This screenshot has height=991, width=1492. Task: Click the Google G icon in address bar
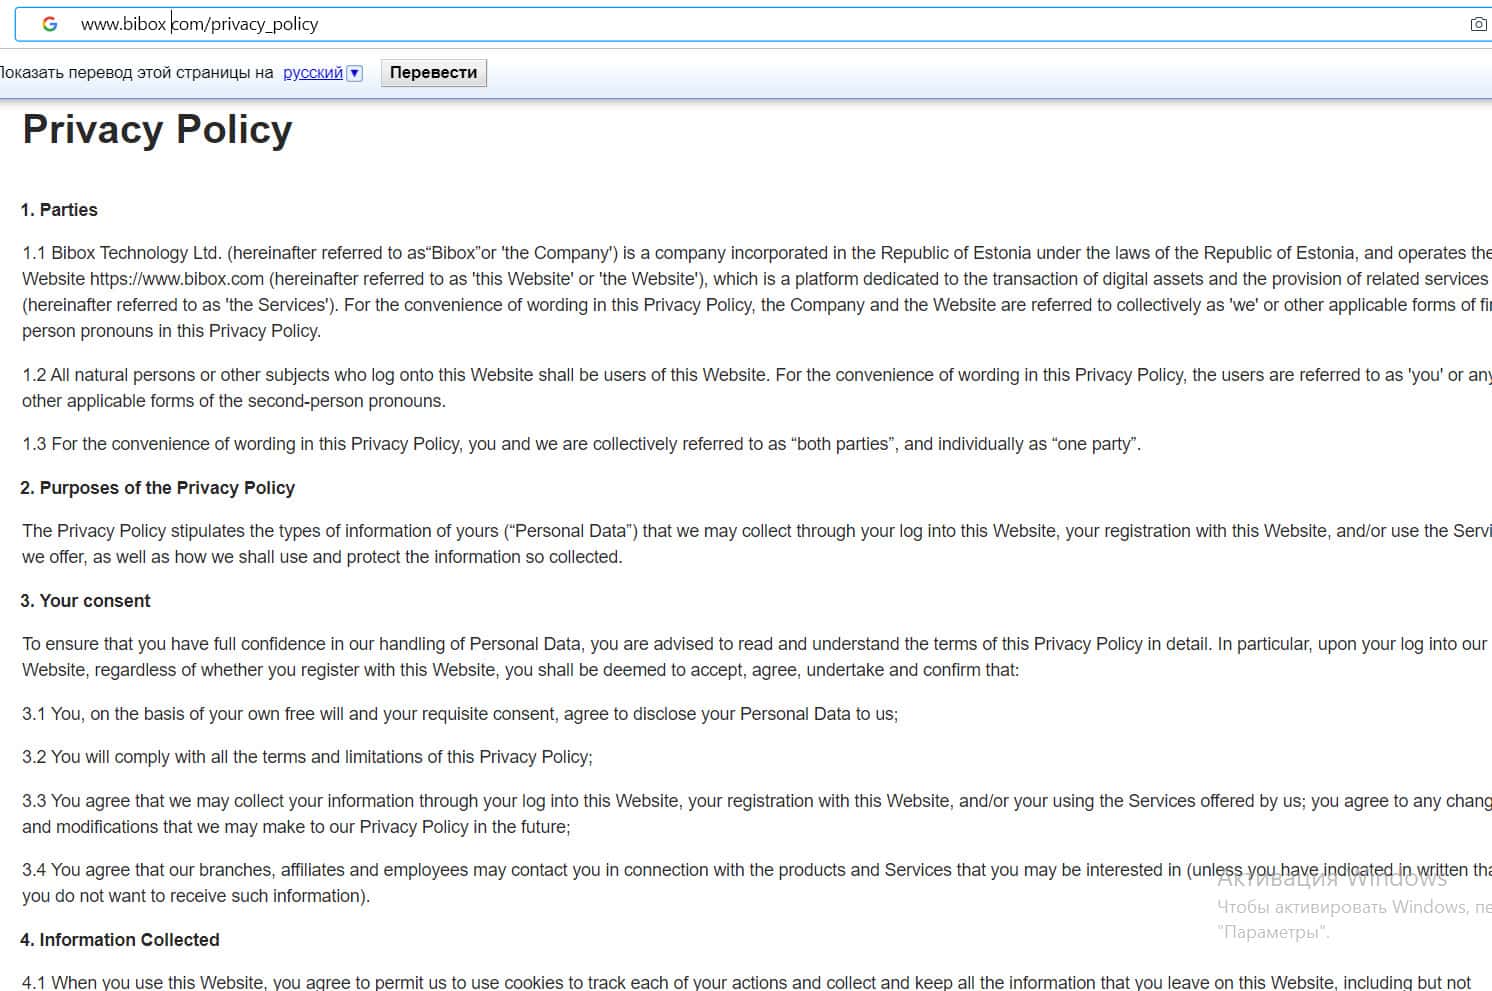coord(50,24)
